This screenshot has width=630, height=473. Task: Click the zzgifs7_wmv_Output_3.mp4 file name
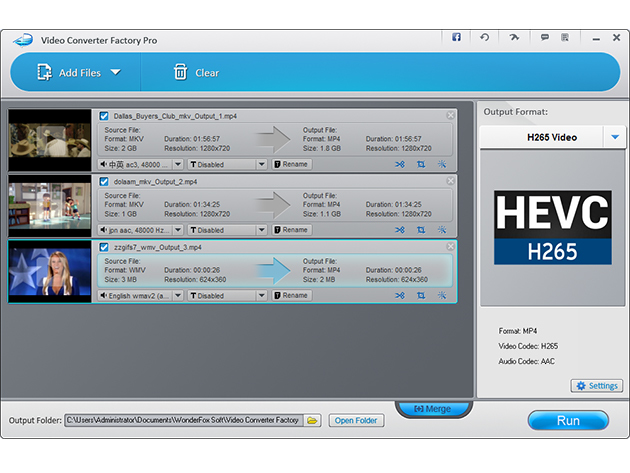158,247
